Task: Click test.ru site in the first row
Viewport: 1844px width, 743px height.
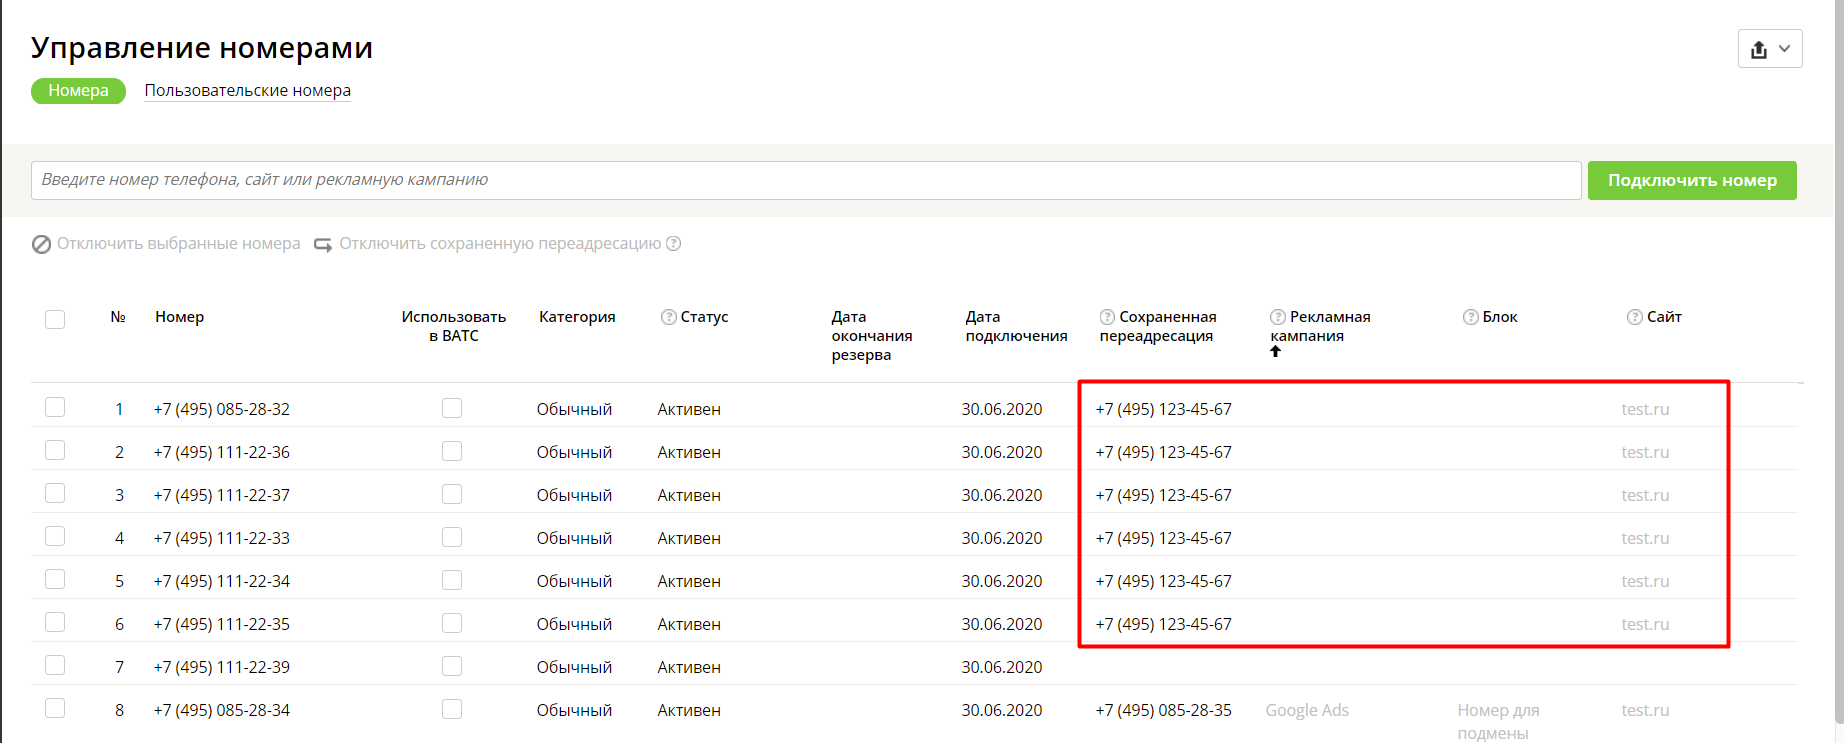Action: [1645, 409]
